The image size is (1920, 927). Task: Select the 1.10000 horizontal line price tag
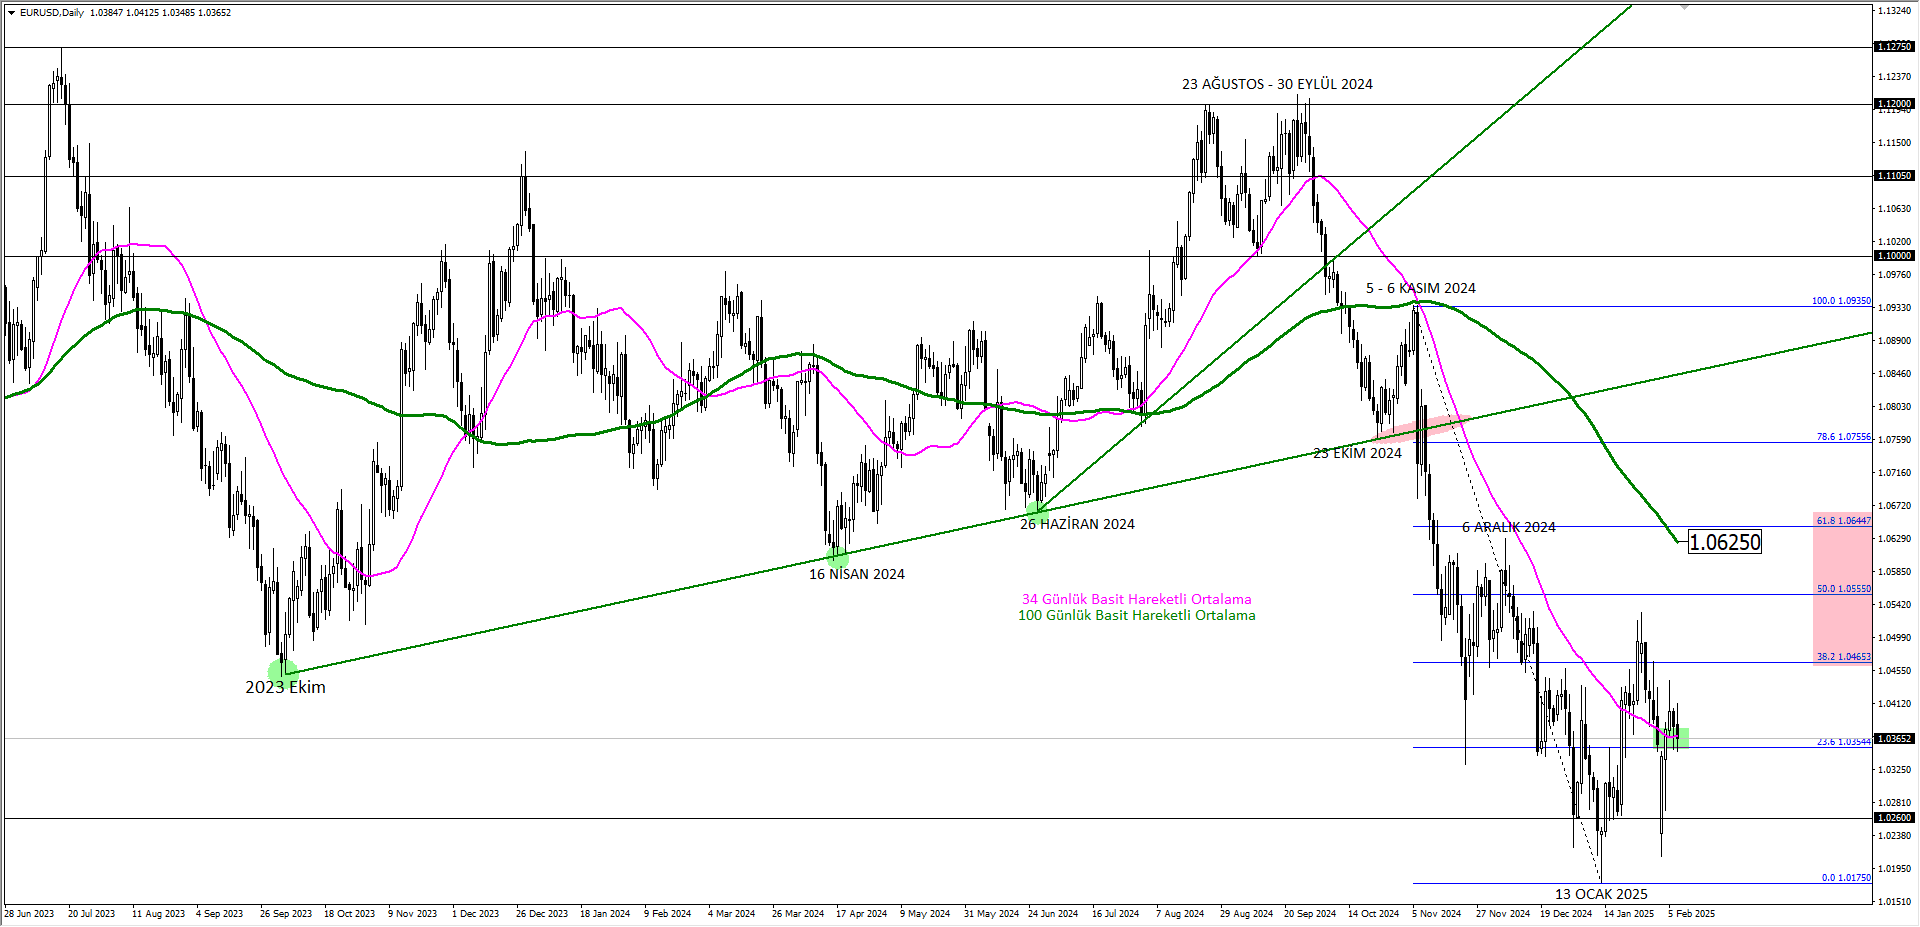(x=1894, y=256)
